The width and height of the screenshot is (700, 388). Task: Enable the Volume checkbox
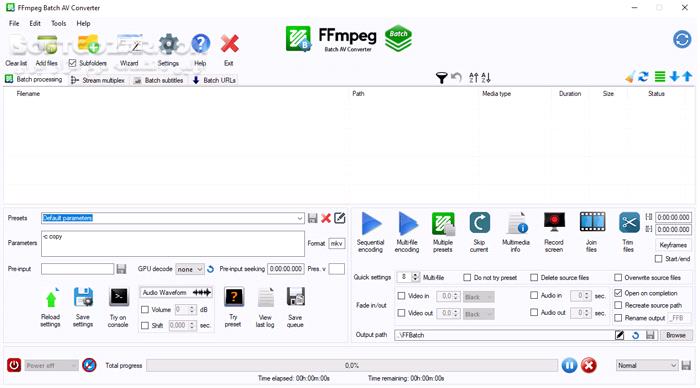pyautogui.click(x=145, y=309)
